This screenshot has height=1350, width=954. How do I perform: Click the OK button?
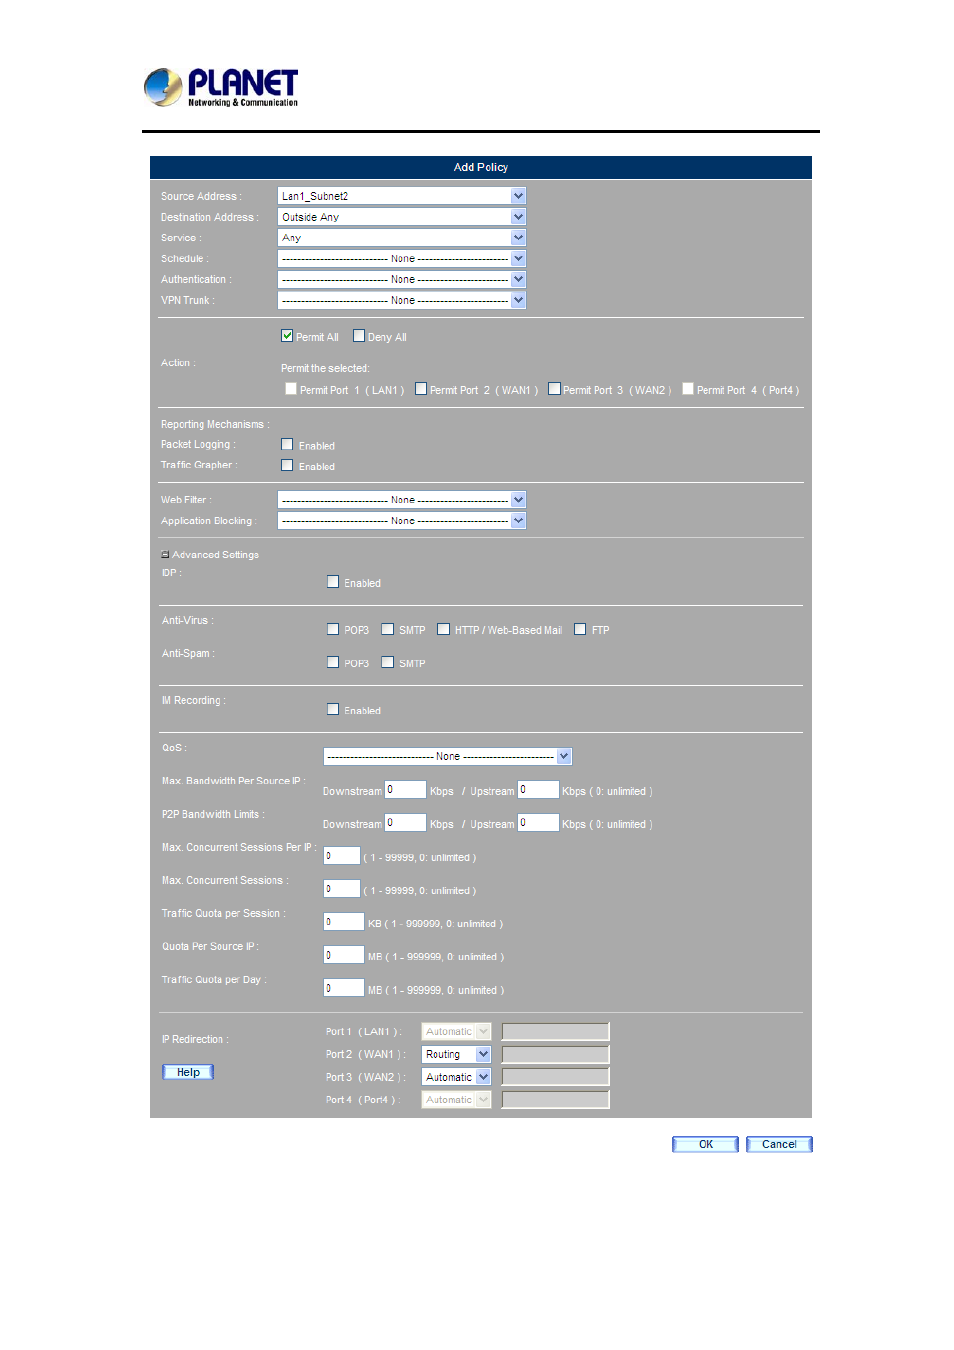705,1145
